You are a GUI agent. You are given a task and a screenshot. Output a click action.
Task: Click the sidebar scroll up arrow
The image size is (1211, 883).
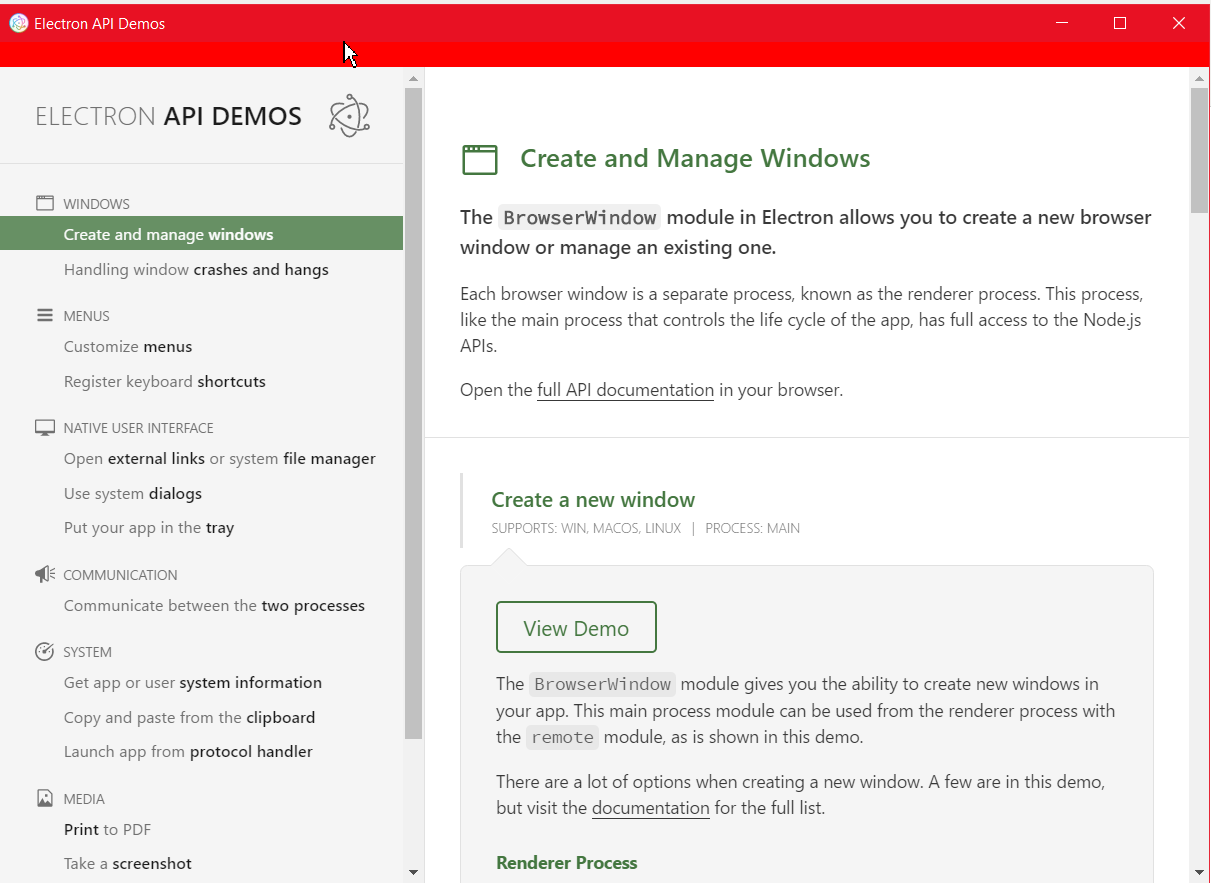(413, 77)
